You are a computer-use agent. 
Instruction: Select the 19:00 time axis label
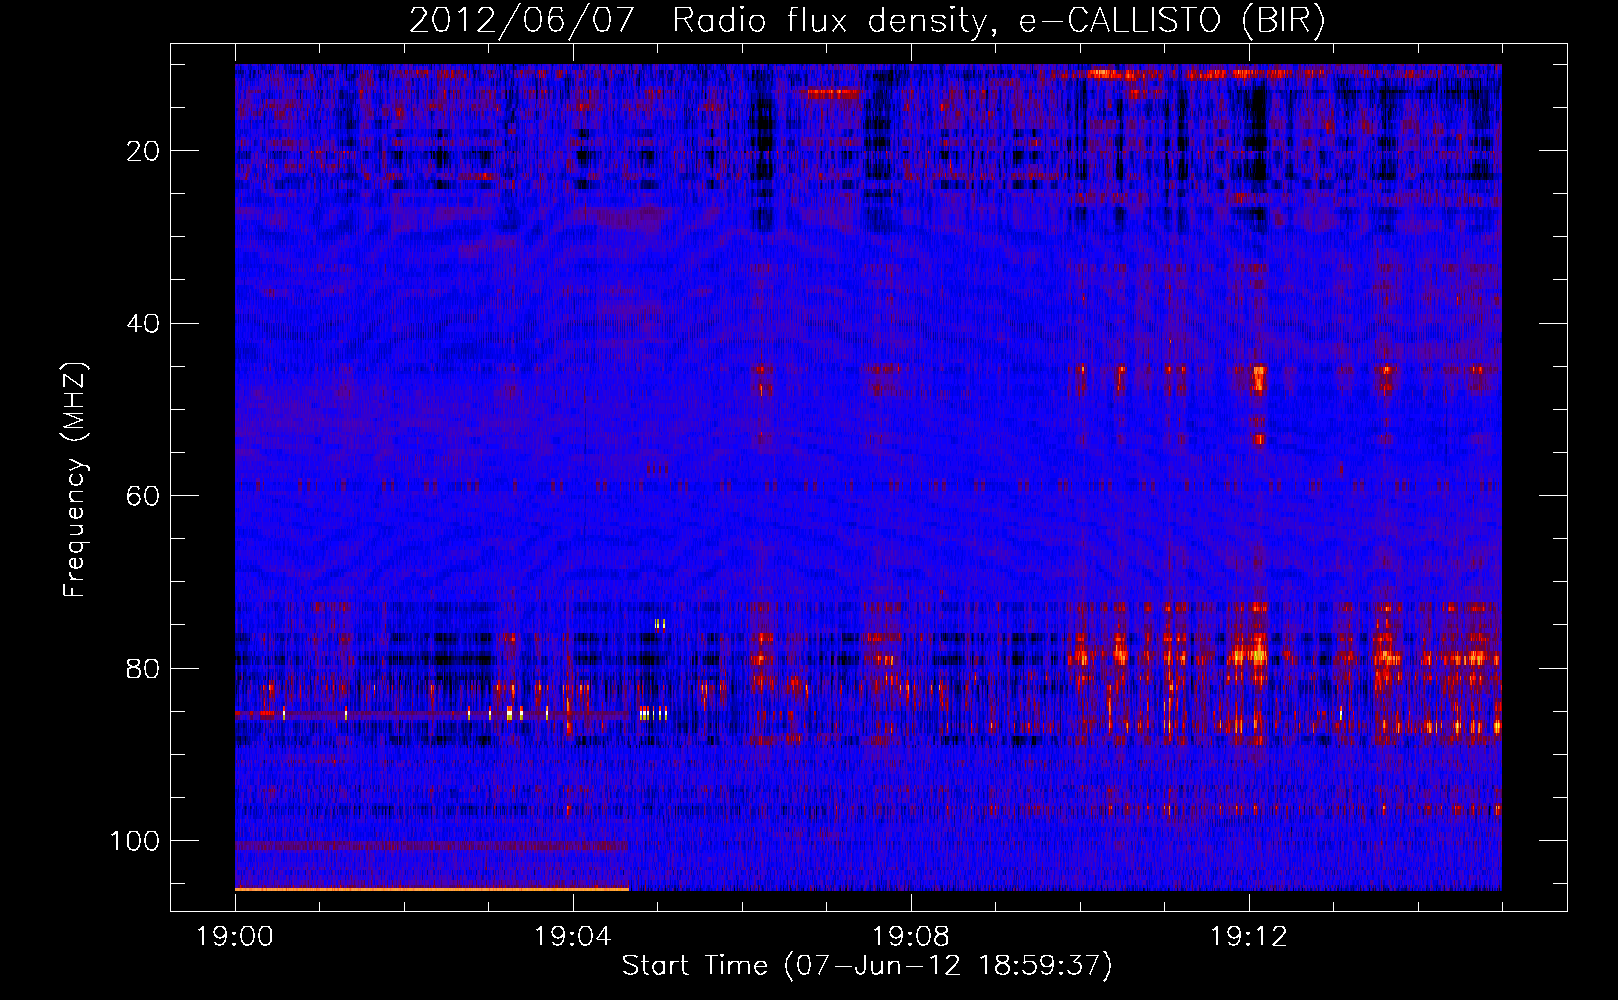coord(235,937)
